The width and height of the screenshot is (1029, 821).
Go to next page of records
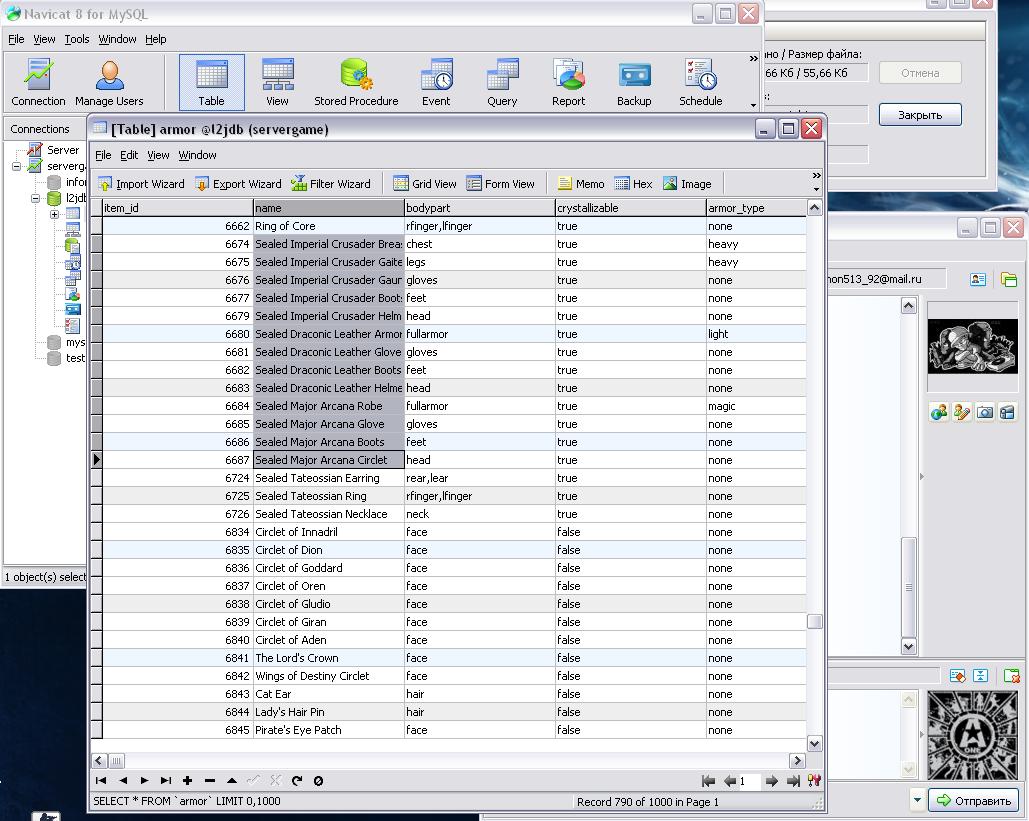[x=772, y=781]
